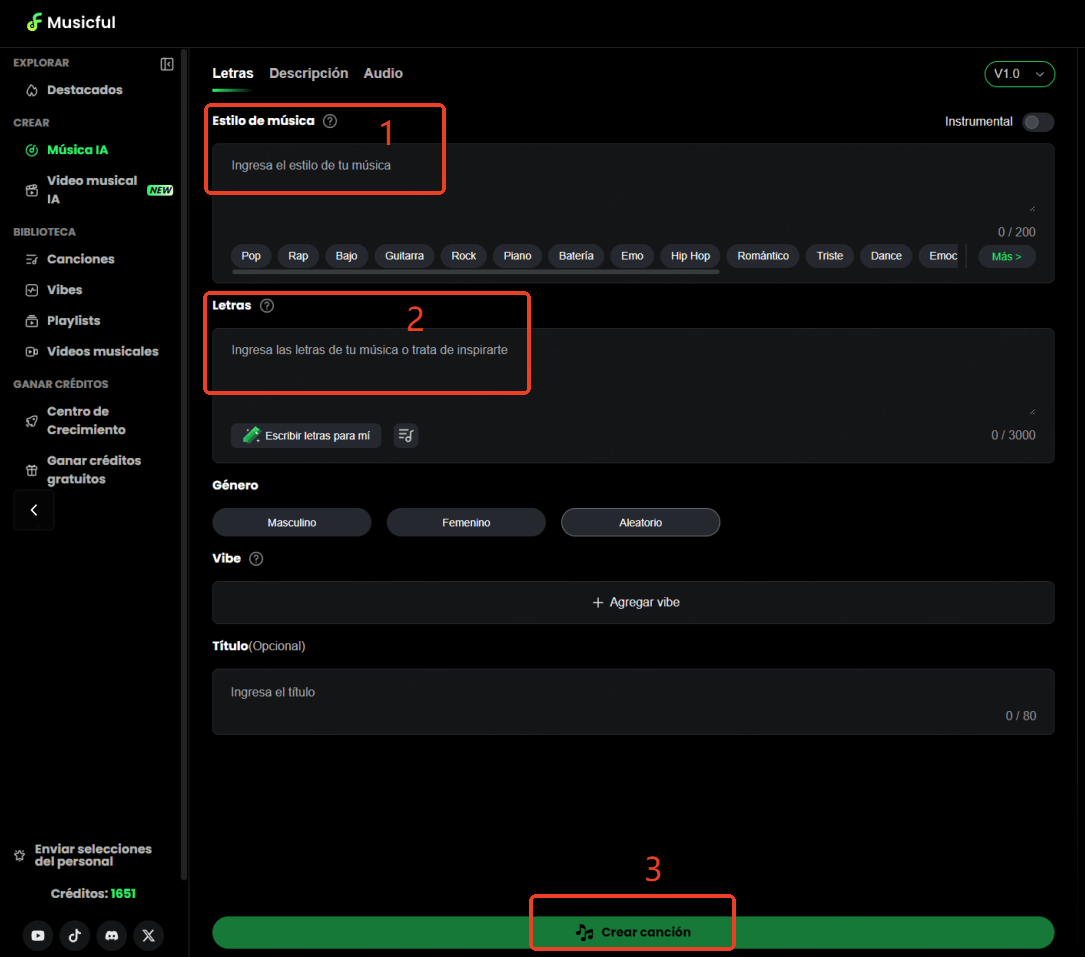This screenshot has height=957, width=1085.
Task: Switch to the Descripción tab
Action: (308, 73)
